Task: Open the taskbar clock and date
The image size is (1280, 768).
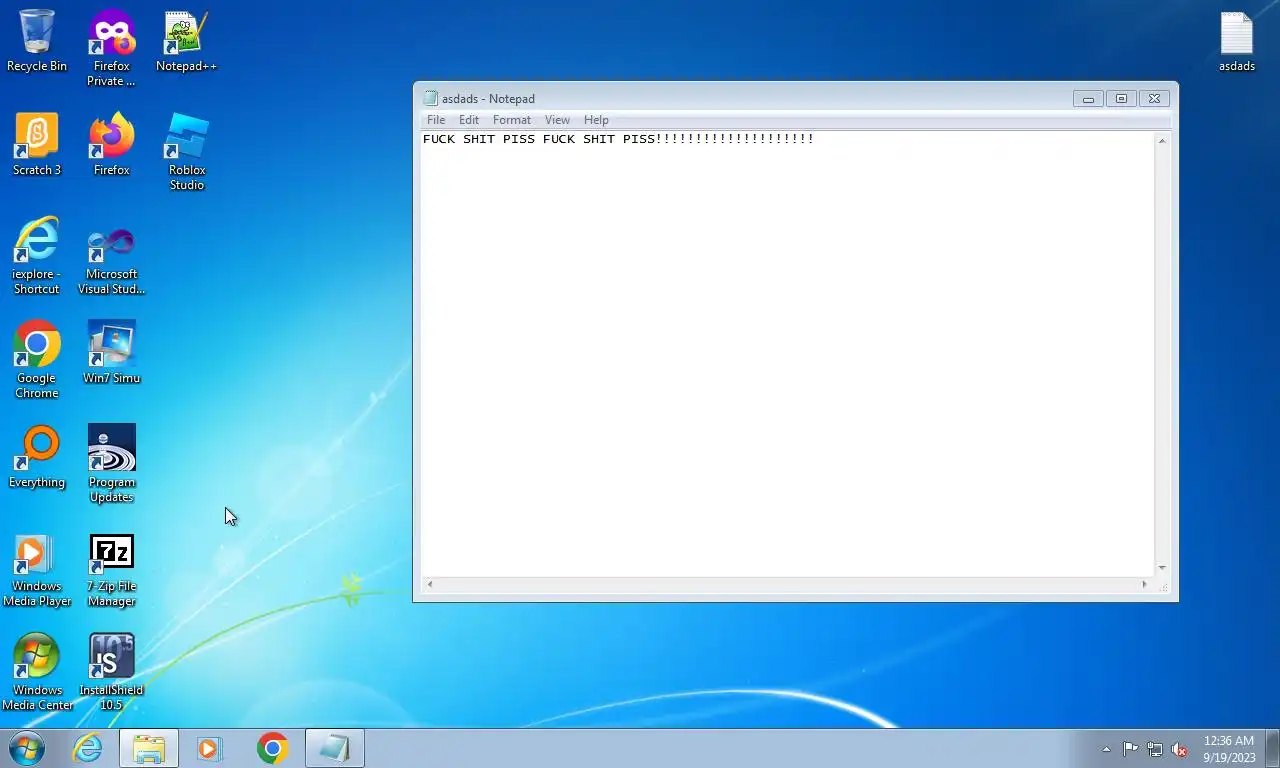Action: [x=1229, y=749]
